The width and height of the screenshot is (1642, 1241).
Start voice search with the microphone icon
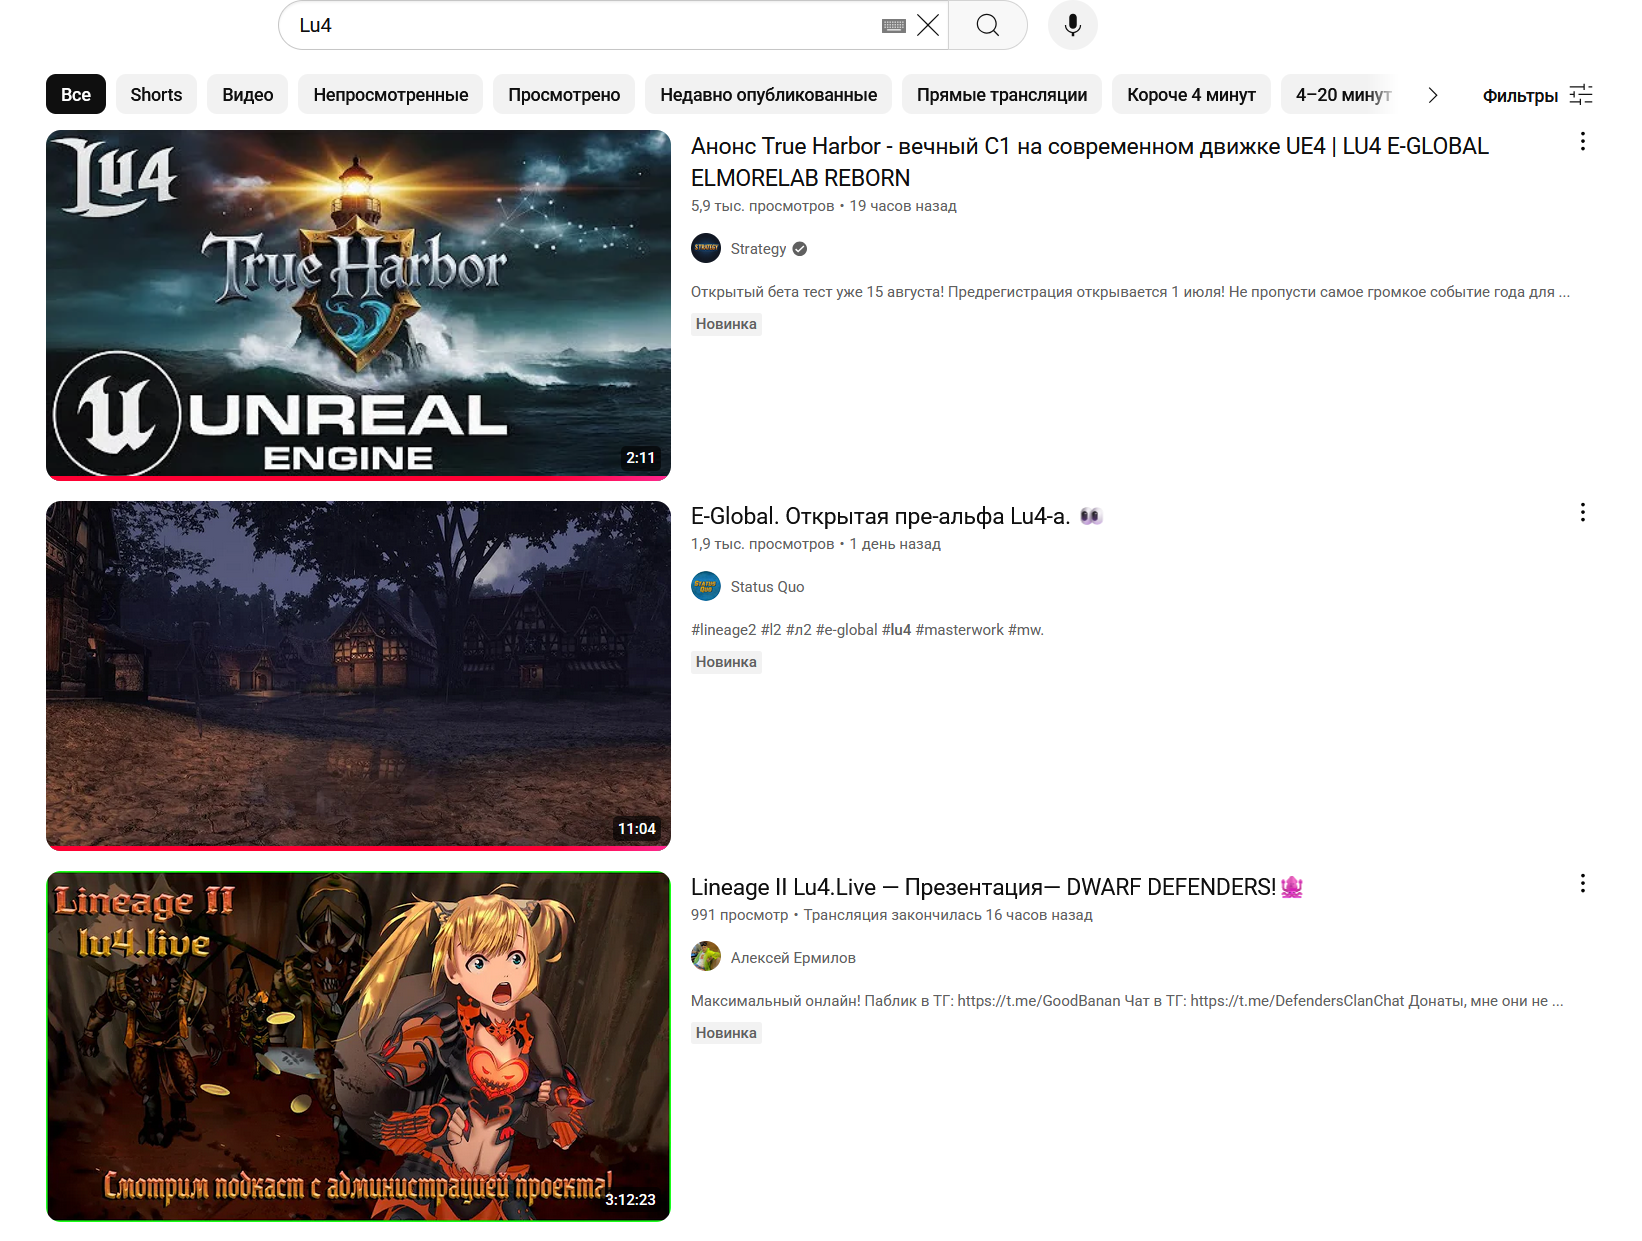coord(1073,25)
